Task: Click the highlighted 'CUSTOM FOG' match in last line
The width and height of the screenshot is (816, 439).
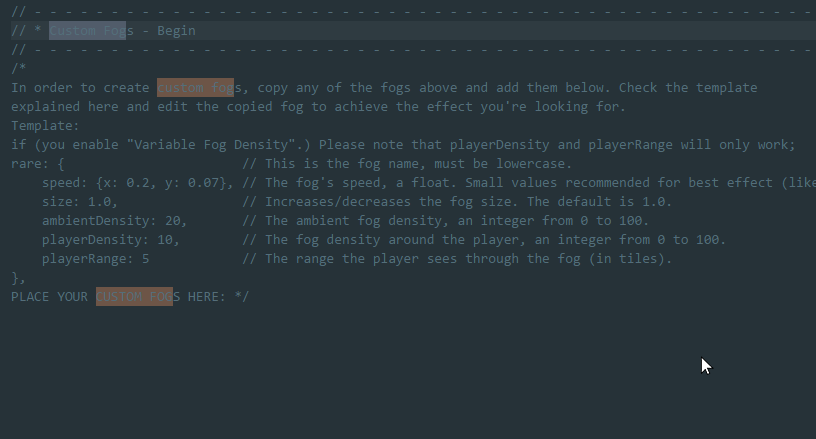Action: pyautogui.click(x=134, y=296)
